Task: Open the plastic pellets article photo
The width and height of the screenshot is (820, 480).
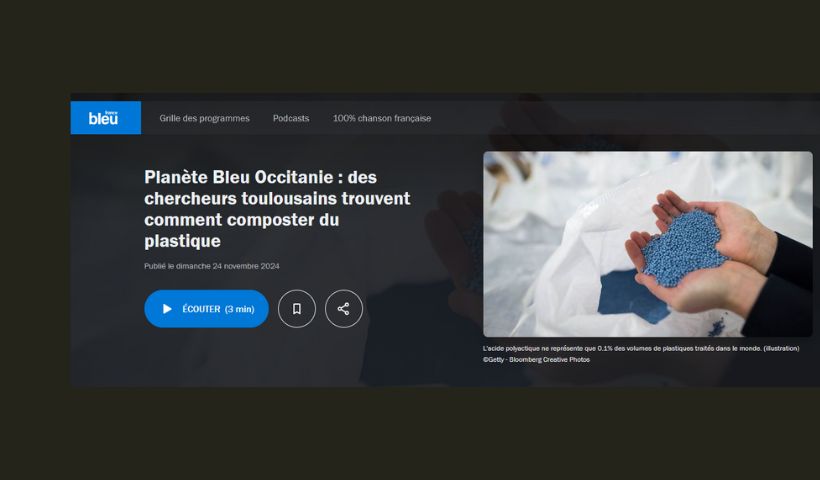Action: pyautogui.click(x=647, y=244)
